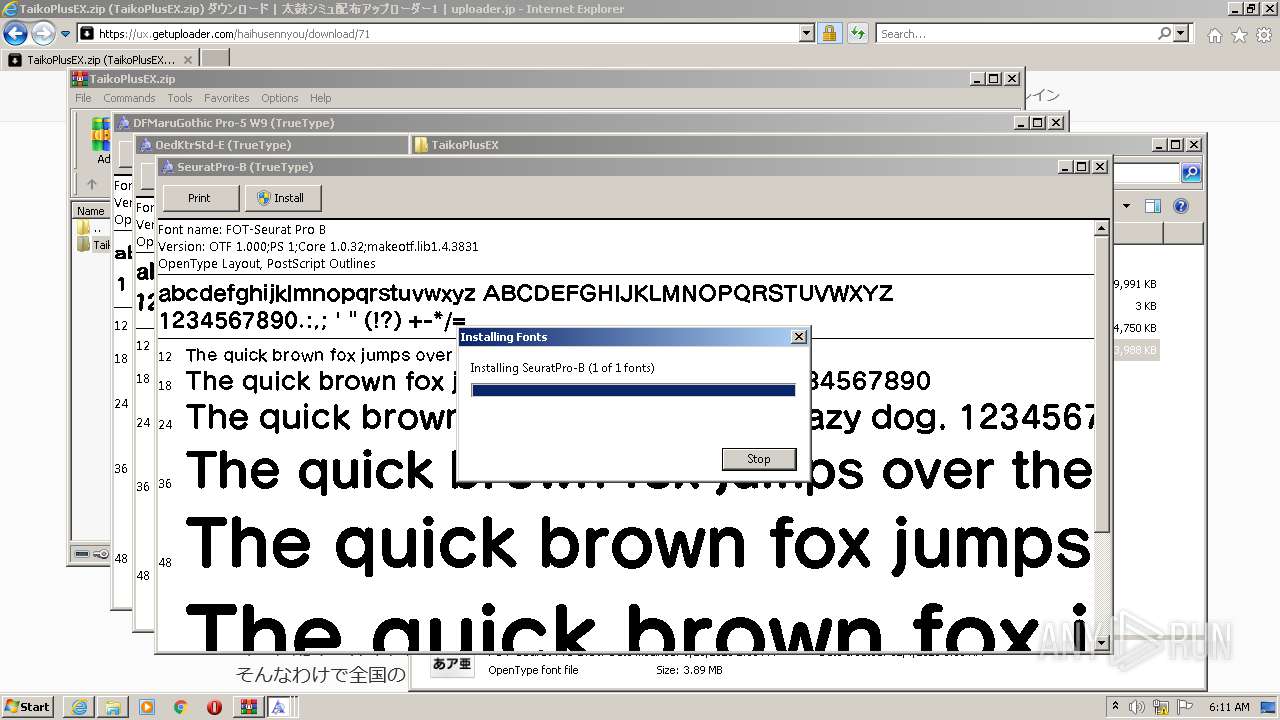This screenshot has width=1280, height=720.
Task: Toggle the Explorer preview pane icon
Action: 1153,207
